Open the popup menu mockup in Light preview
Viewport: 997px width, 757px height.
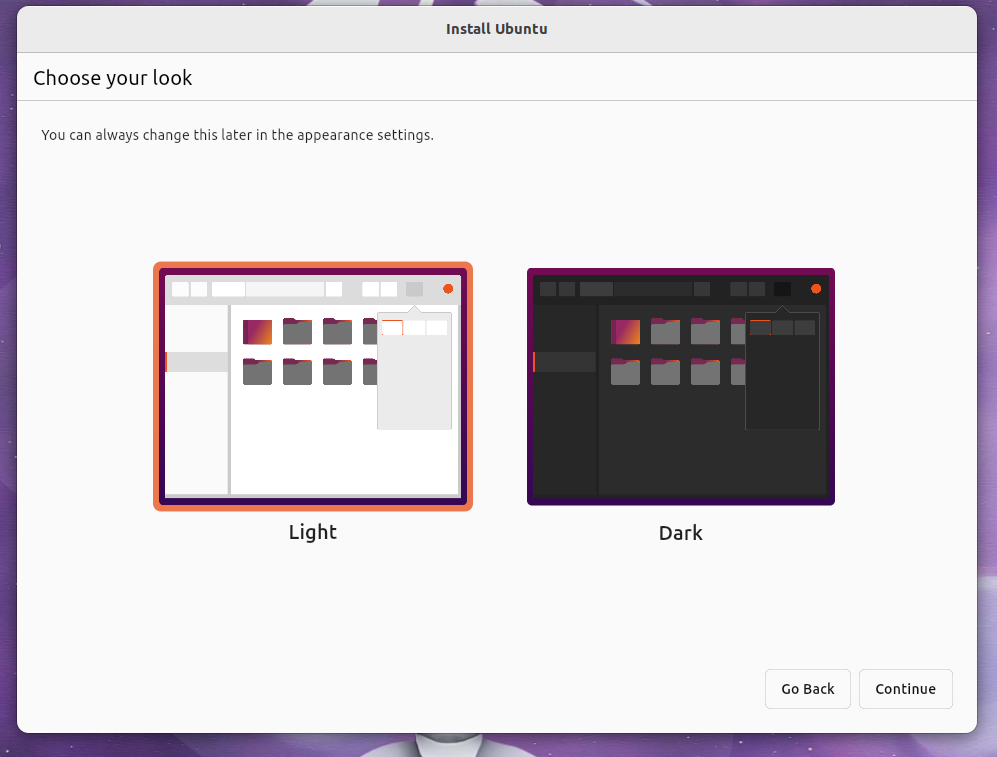pyautogui.click(x=414, y=375)
